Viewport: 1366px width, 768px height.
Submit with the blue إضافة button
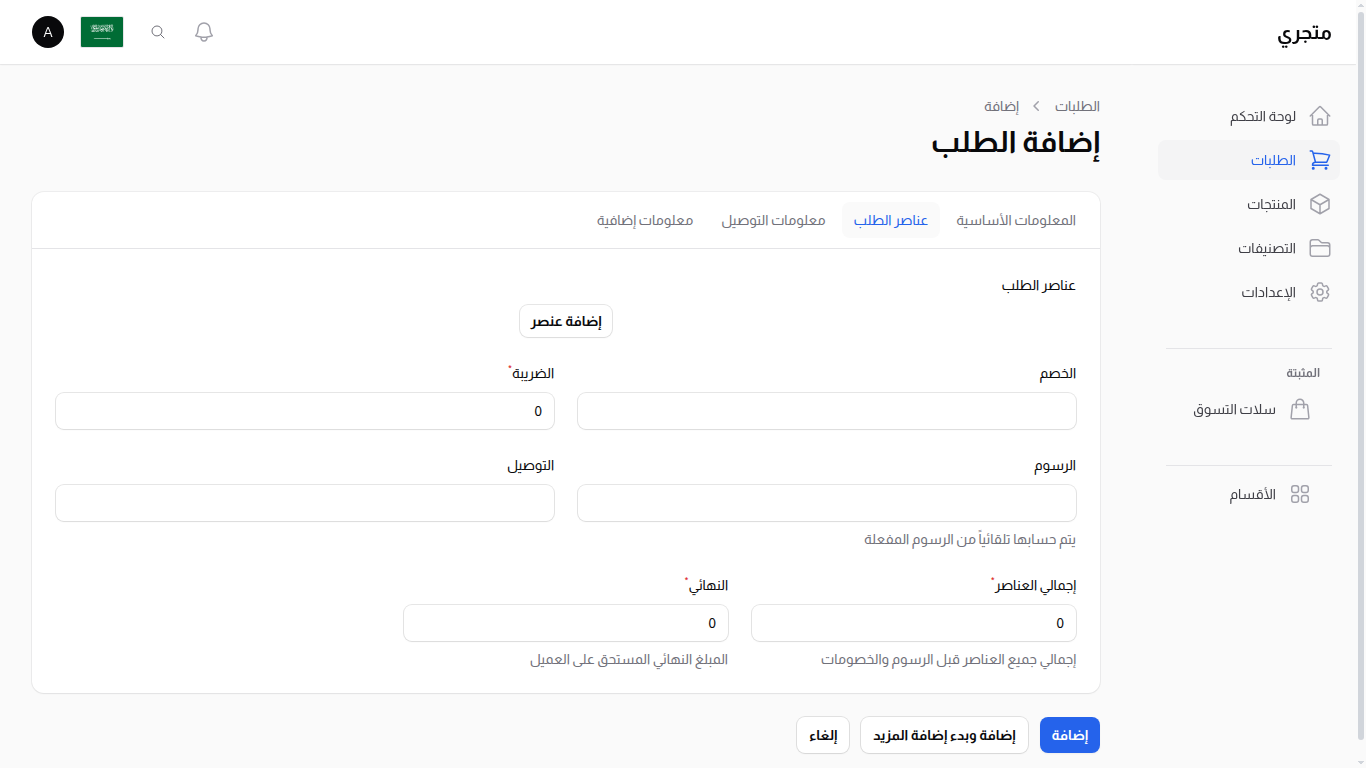[1069, 735]
